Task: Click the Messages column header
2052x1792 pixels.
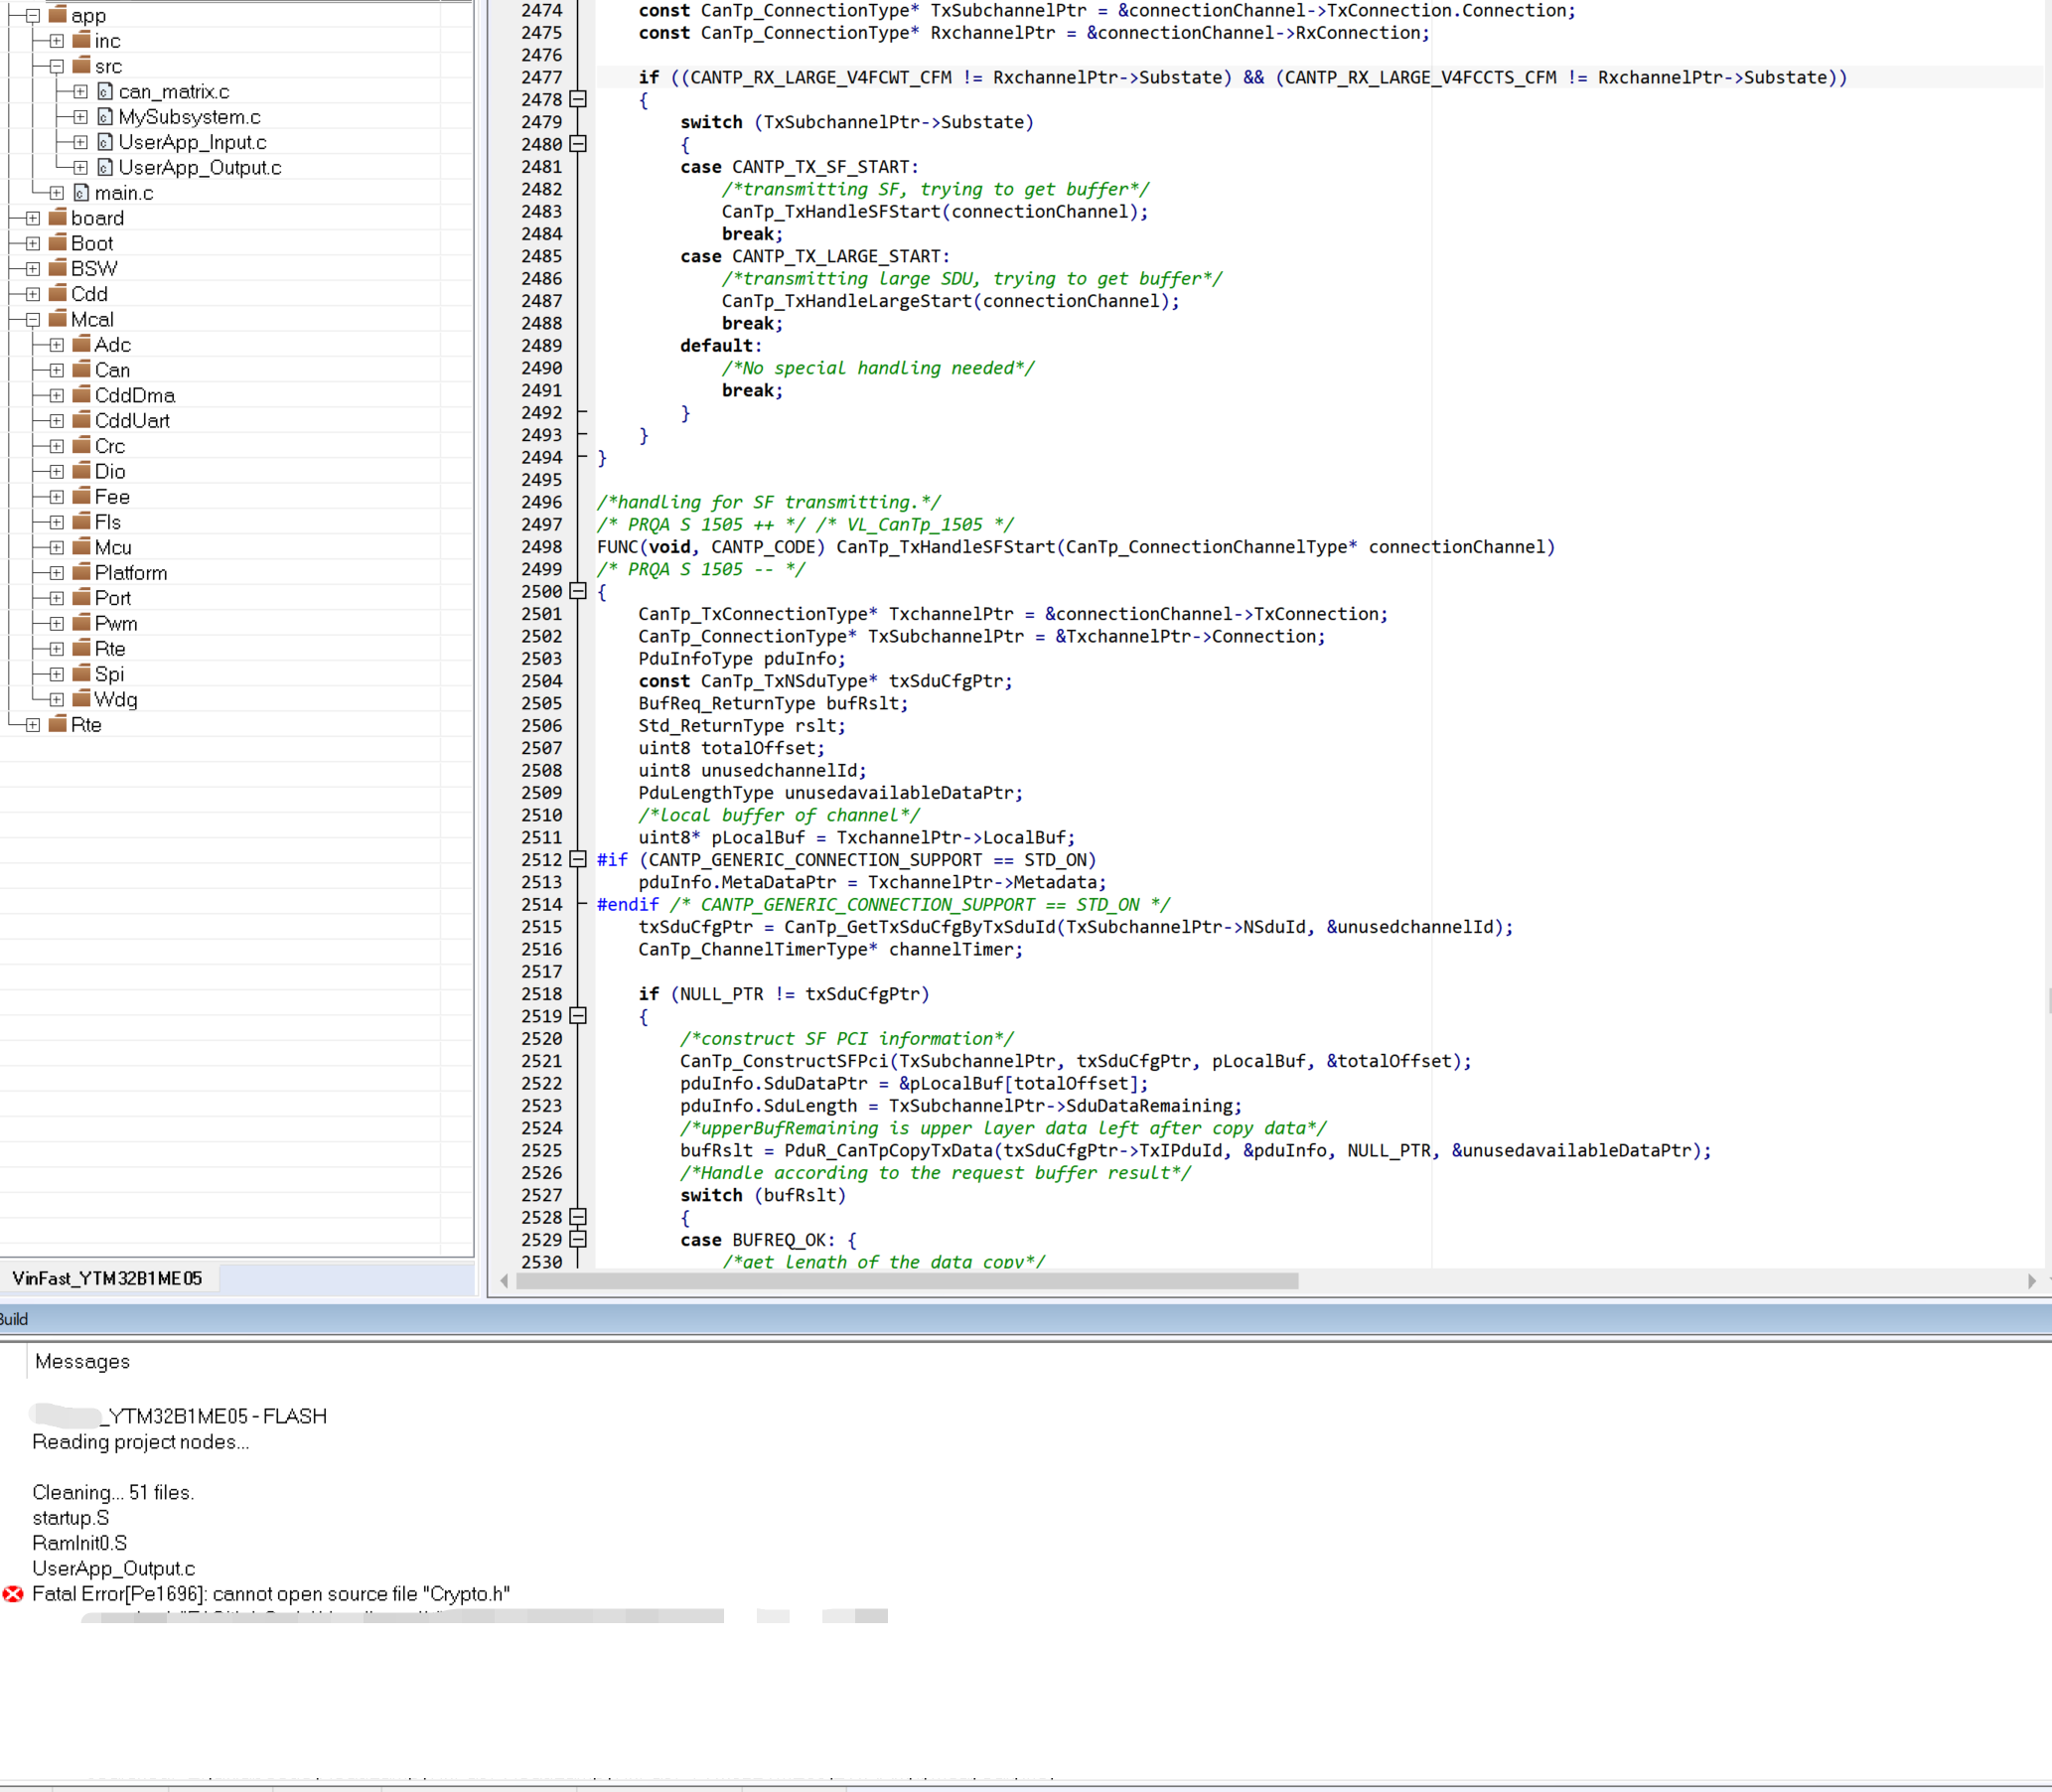Action: tap(82, 1361)
